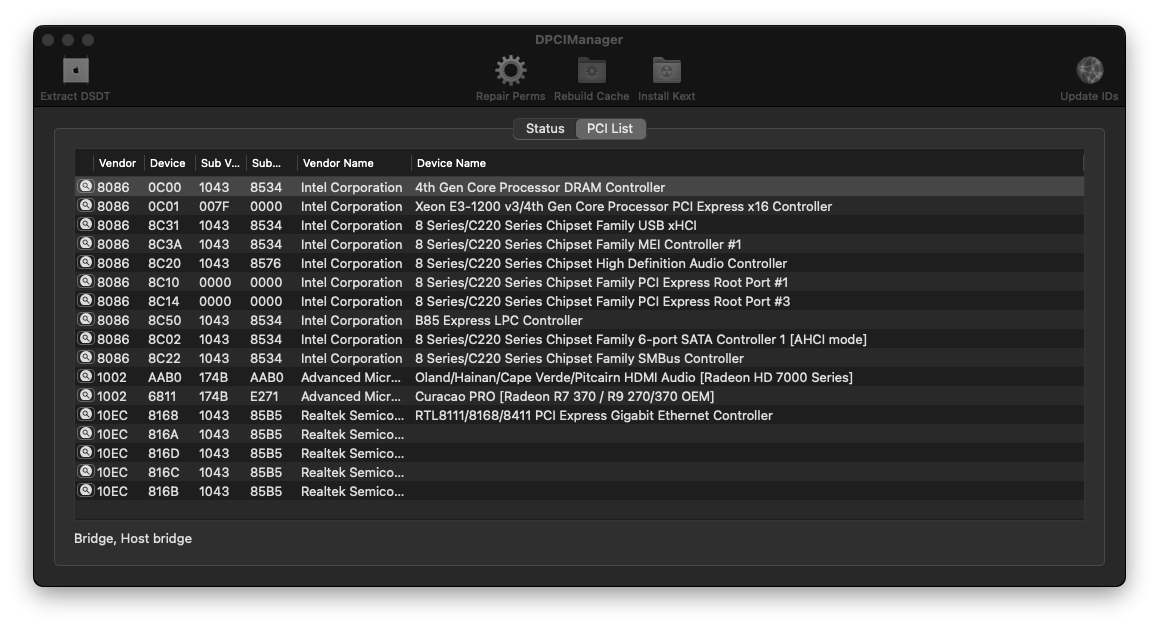Select the B85 Express LPC Controller row
This screenshot has height=628, width=1159.
coord(580,320)
